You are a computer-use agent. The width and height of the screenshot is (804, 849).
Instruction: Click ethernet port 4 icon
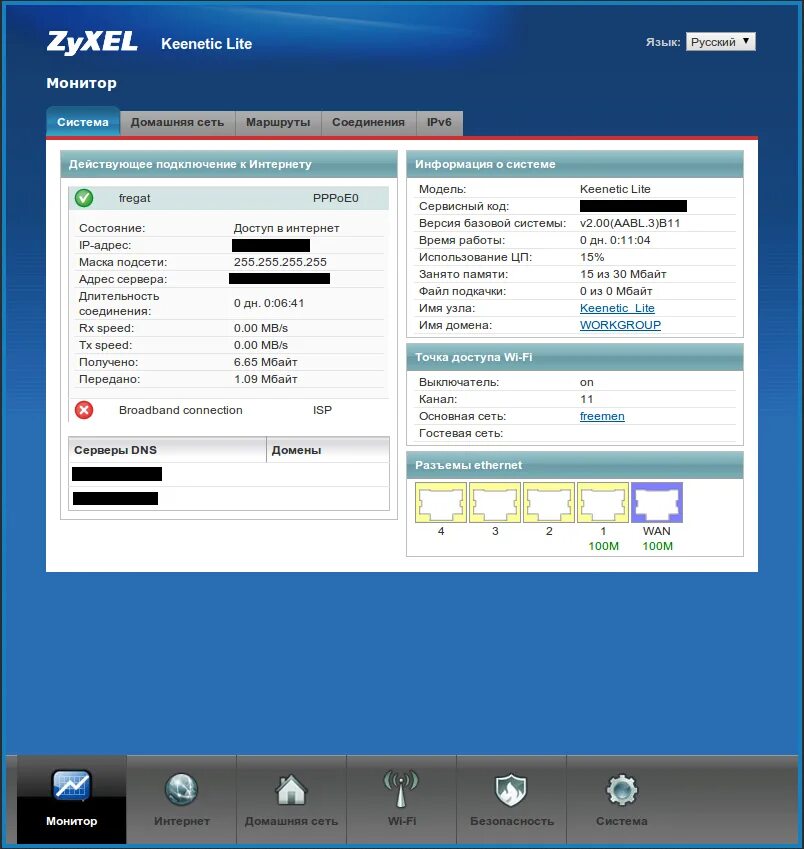(x=441, y=502)
